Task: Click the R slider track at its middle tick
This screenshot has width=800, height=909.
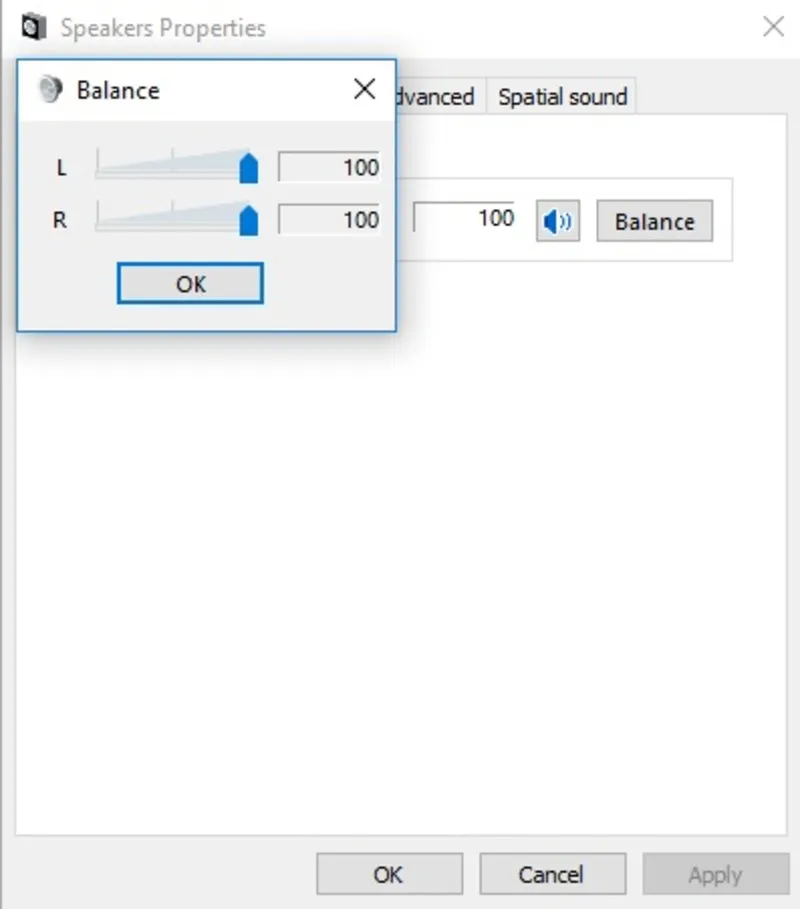Action: pos(173,217)
